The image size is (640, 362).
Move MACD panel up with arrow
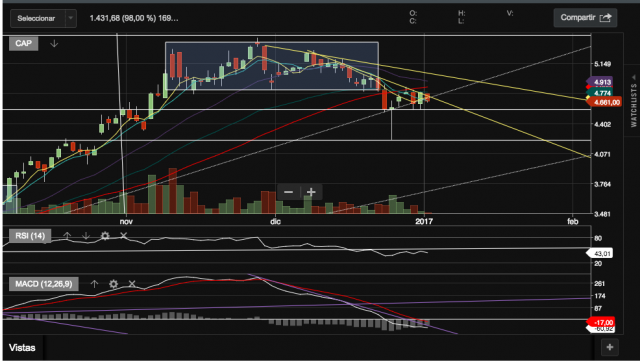94,284
